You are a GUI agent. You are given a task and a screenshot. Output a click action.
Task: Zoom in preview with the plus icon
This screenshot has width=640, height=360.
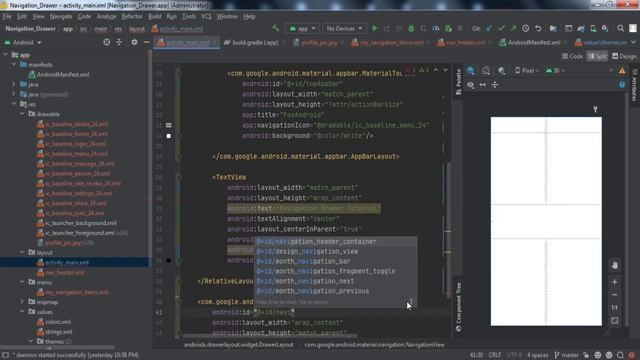point(615,282)
